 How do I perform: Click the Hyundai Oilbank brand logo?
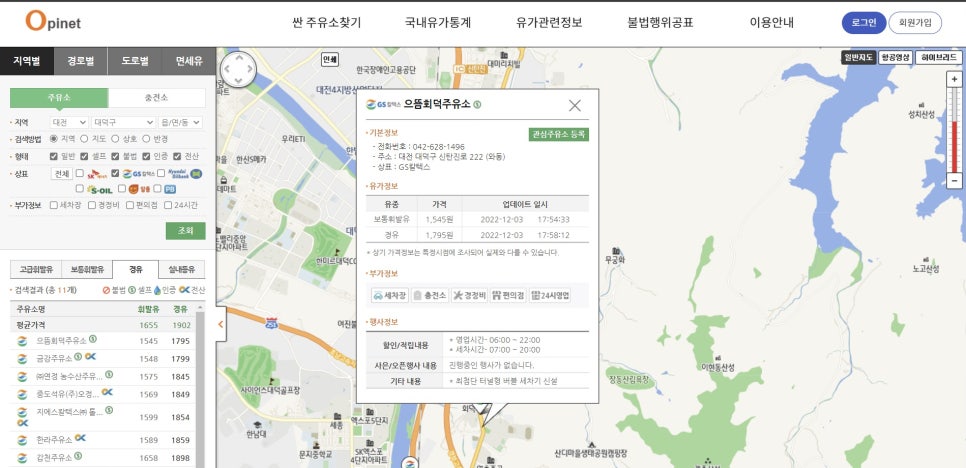tap(185, 174)
